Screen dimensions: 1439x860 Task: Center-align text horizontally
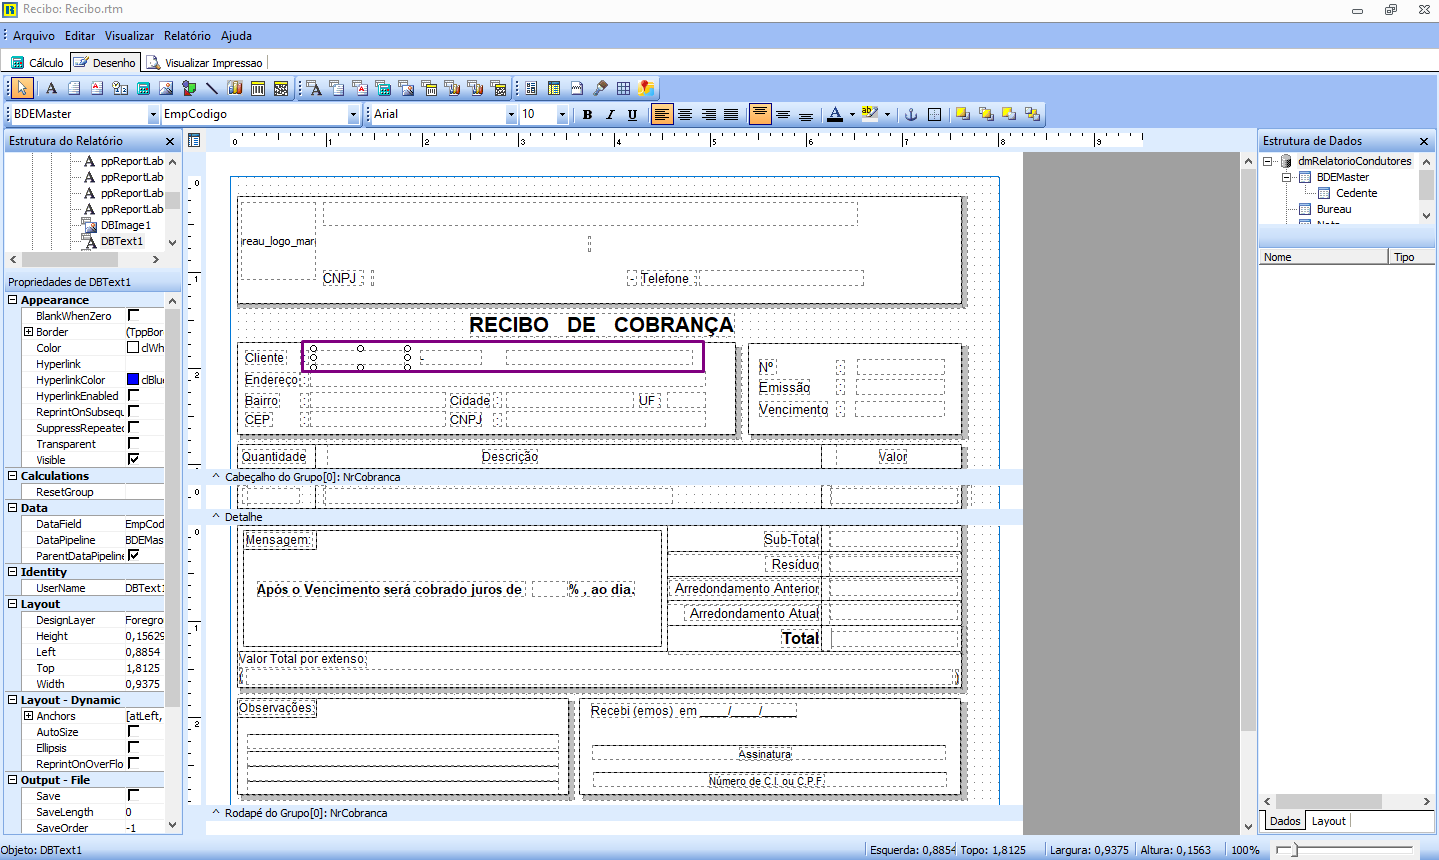(685, 115)
